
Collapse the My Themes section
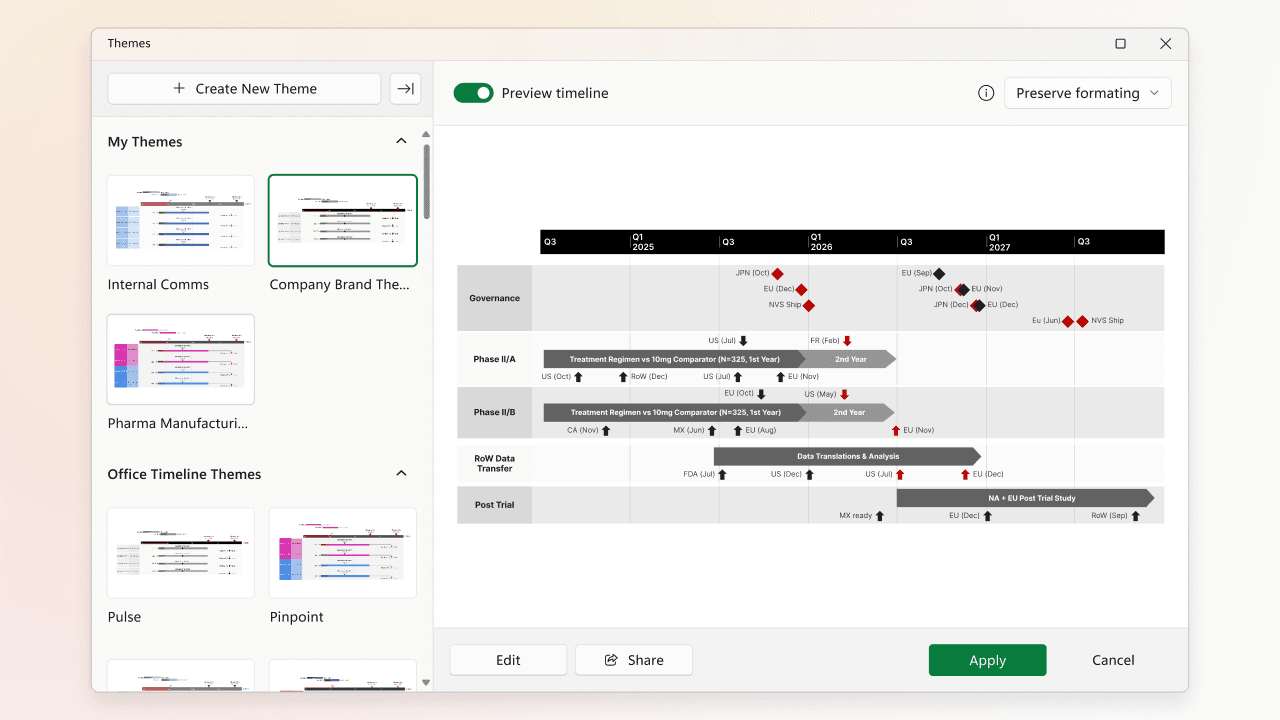(x=401, y=141)
